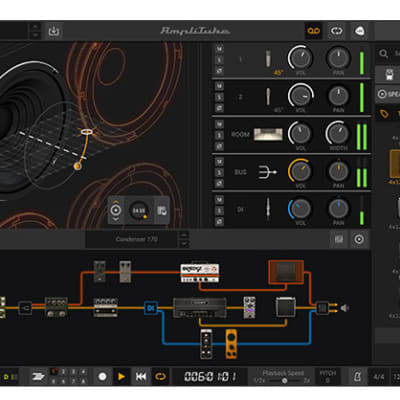Click the DI channel VOL knob
400x400 pixels.
click(x=300, y=209)
